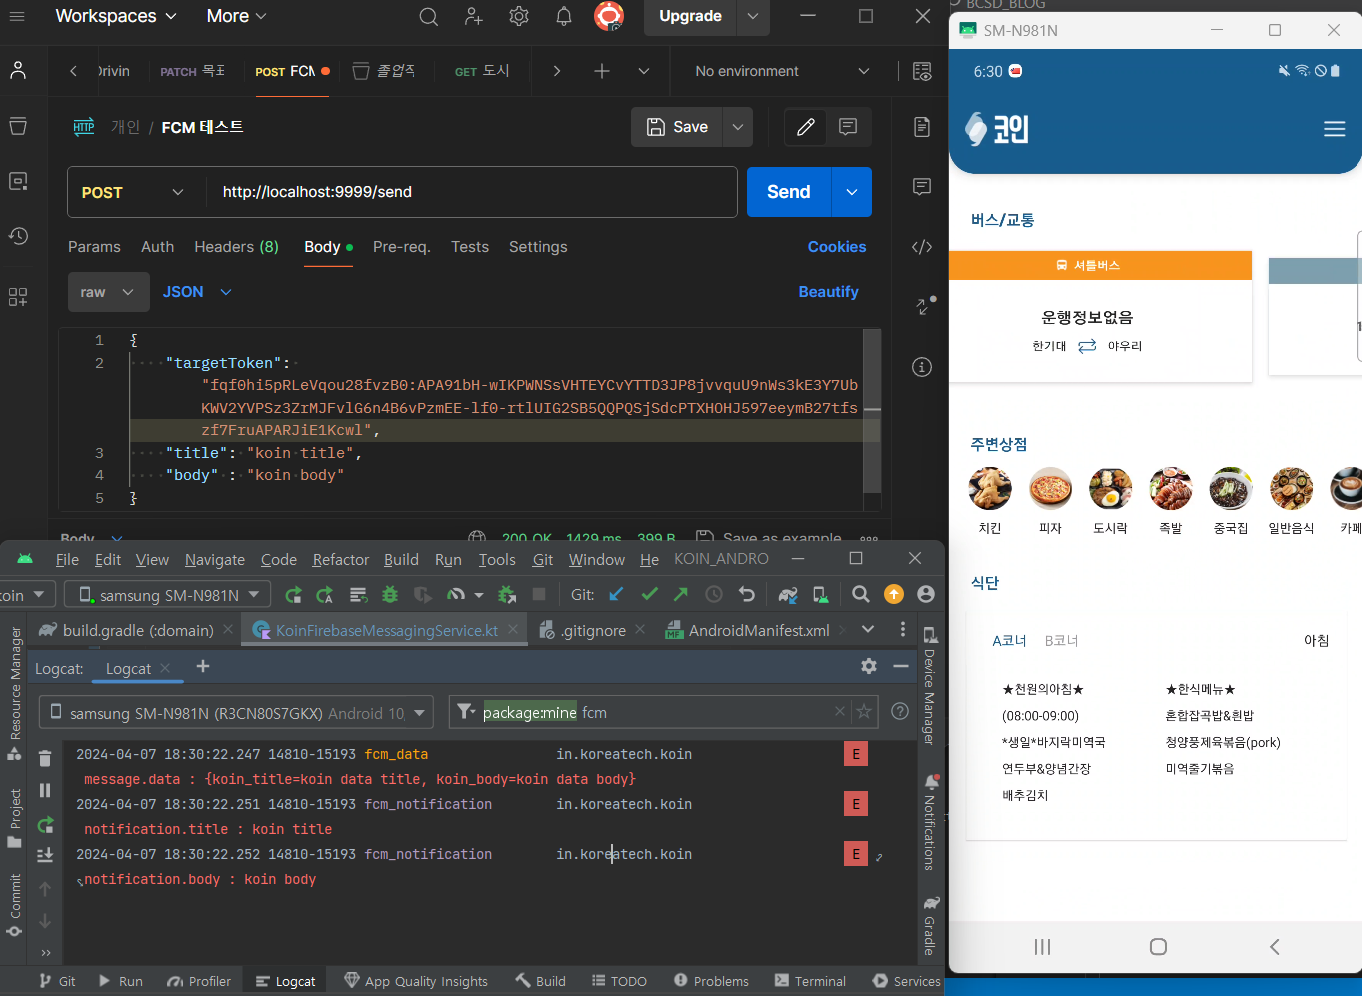Restart Logcat icon
The height and width of the screenshot is (996, 1362).
click(x=45, y=824)
